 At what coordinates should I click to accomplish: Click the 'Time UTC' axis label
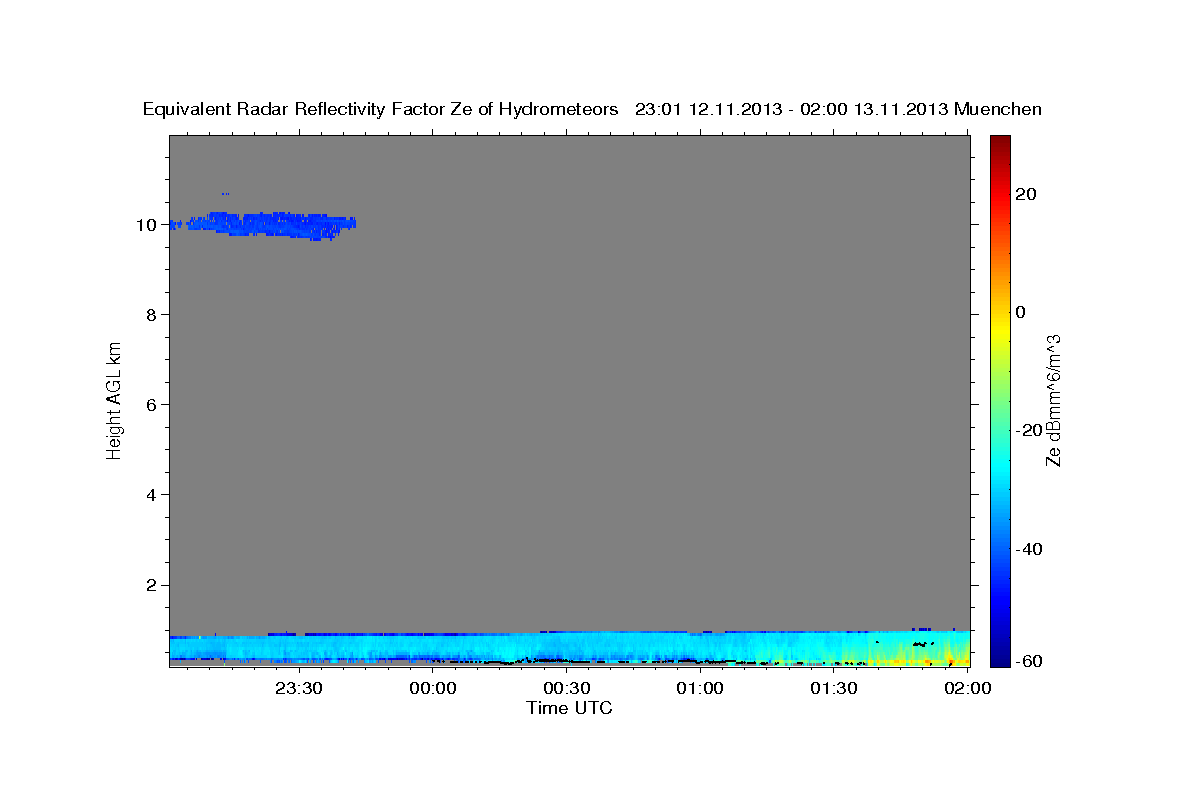(569, 708)
